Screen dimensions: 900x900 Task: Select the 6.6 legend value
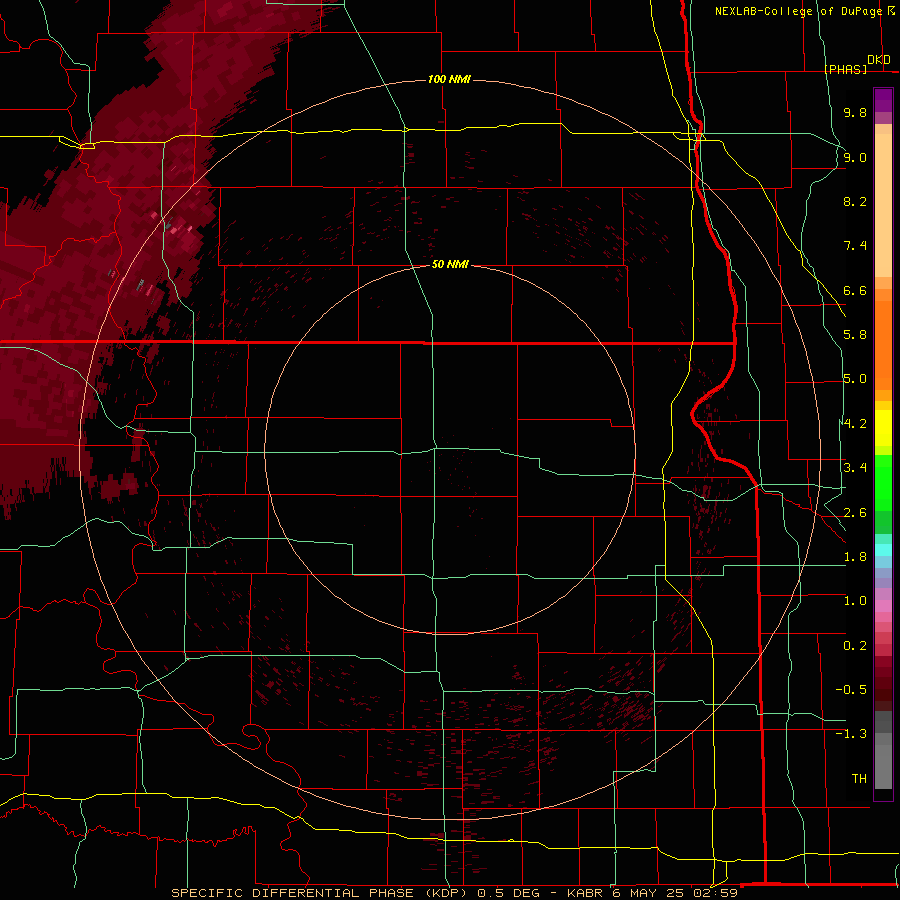point(855,290)
